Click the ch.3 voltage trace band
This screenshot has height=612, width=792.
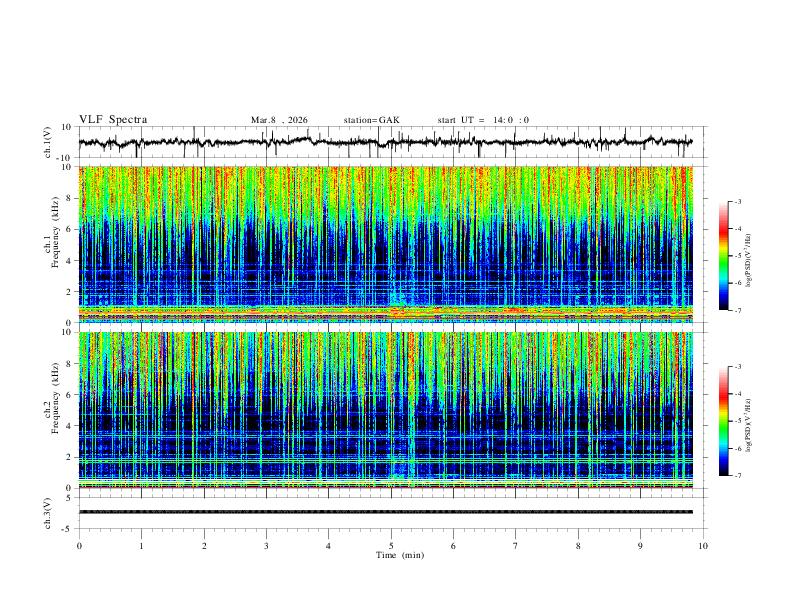385,512
